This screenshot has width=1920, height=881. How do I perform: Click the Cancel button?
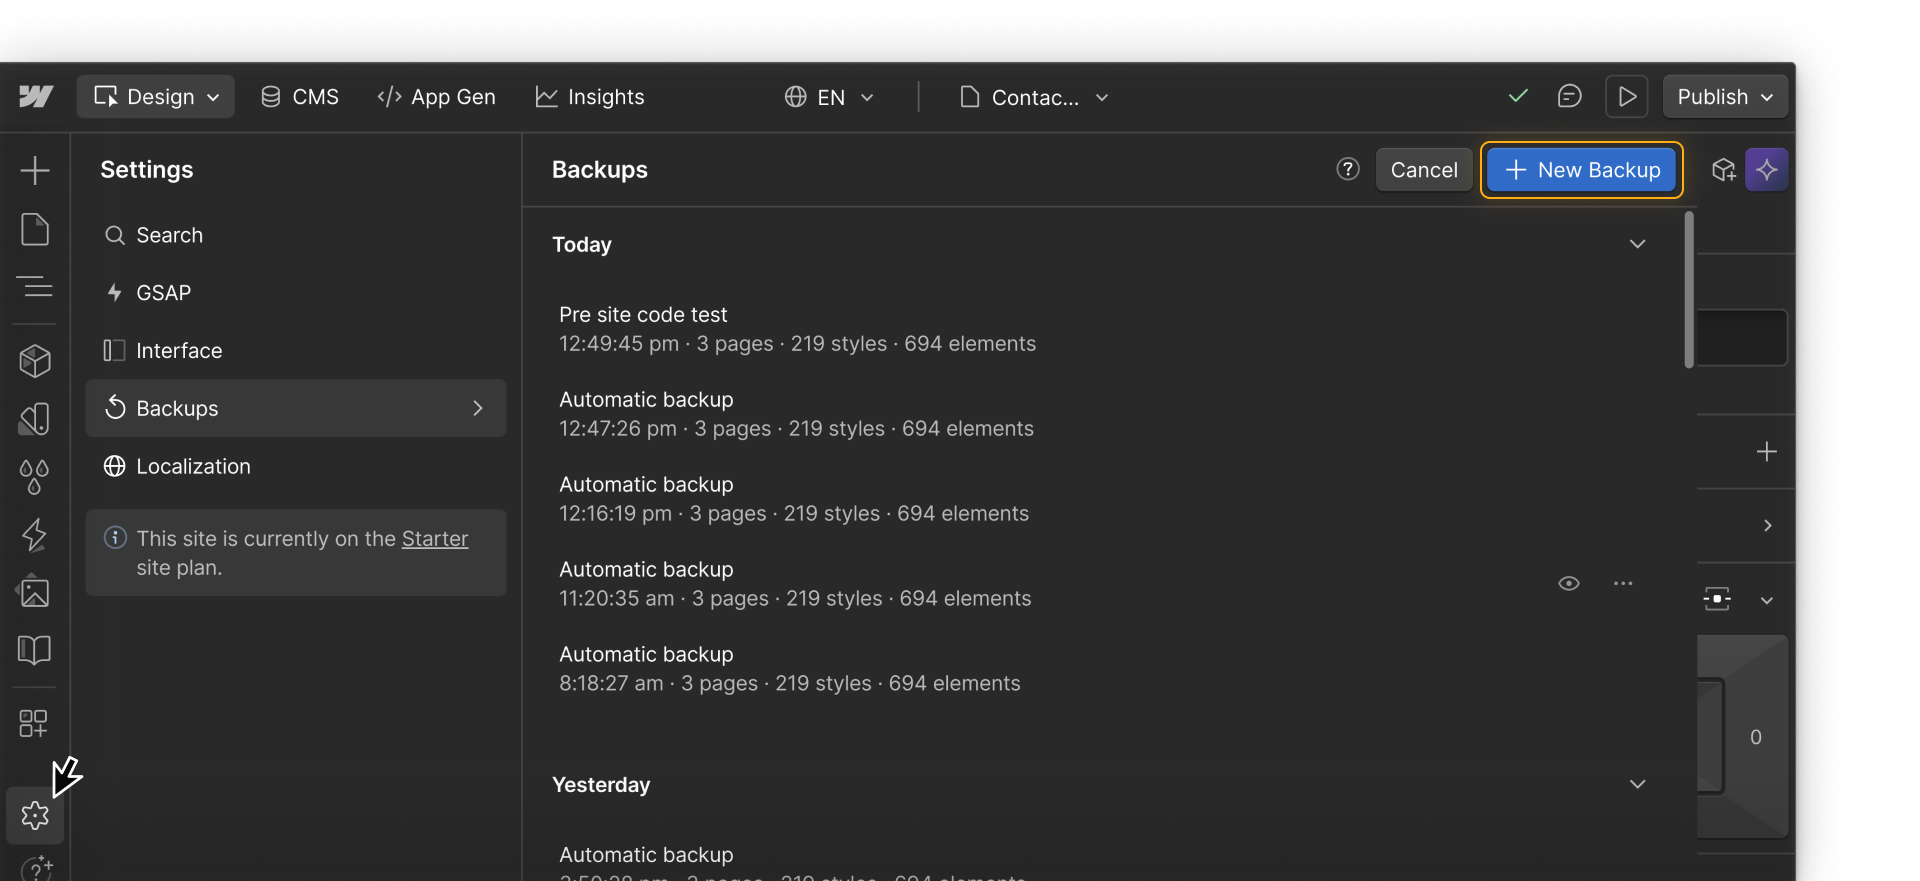point(1424,170)
